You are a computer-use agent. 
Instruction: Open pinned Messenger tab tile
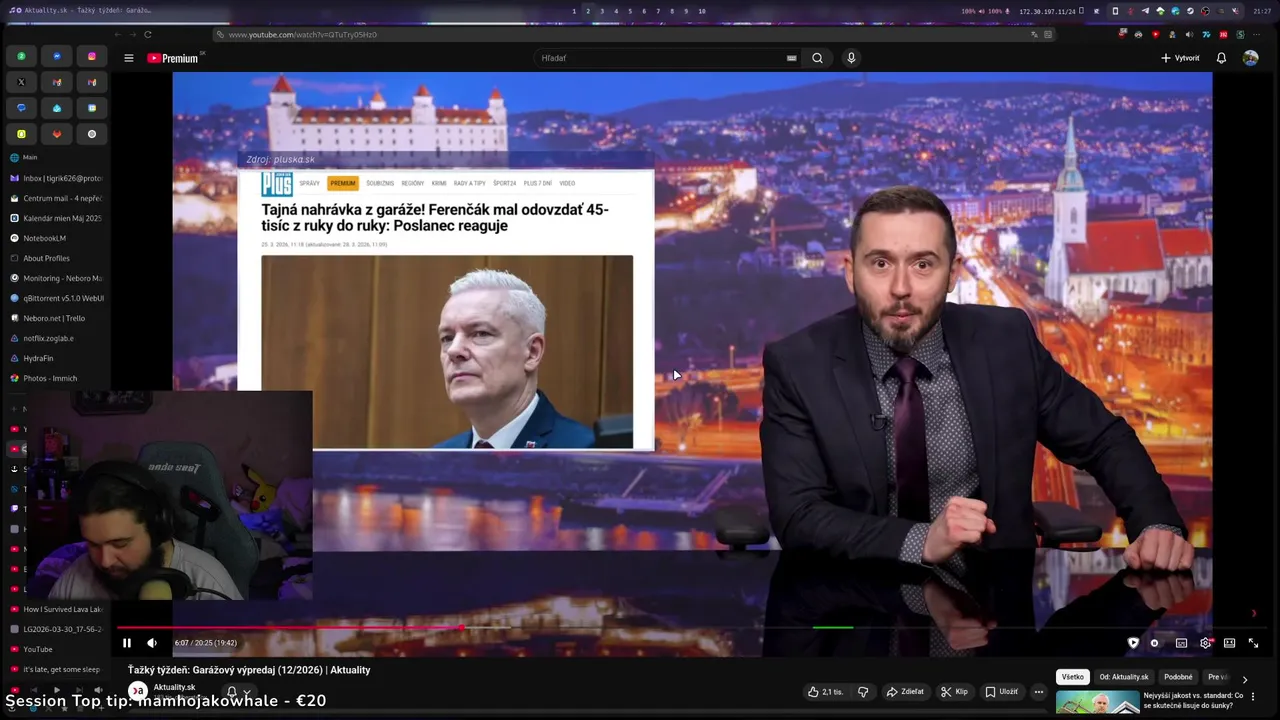[x=56, y=56]
